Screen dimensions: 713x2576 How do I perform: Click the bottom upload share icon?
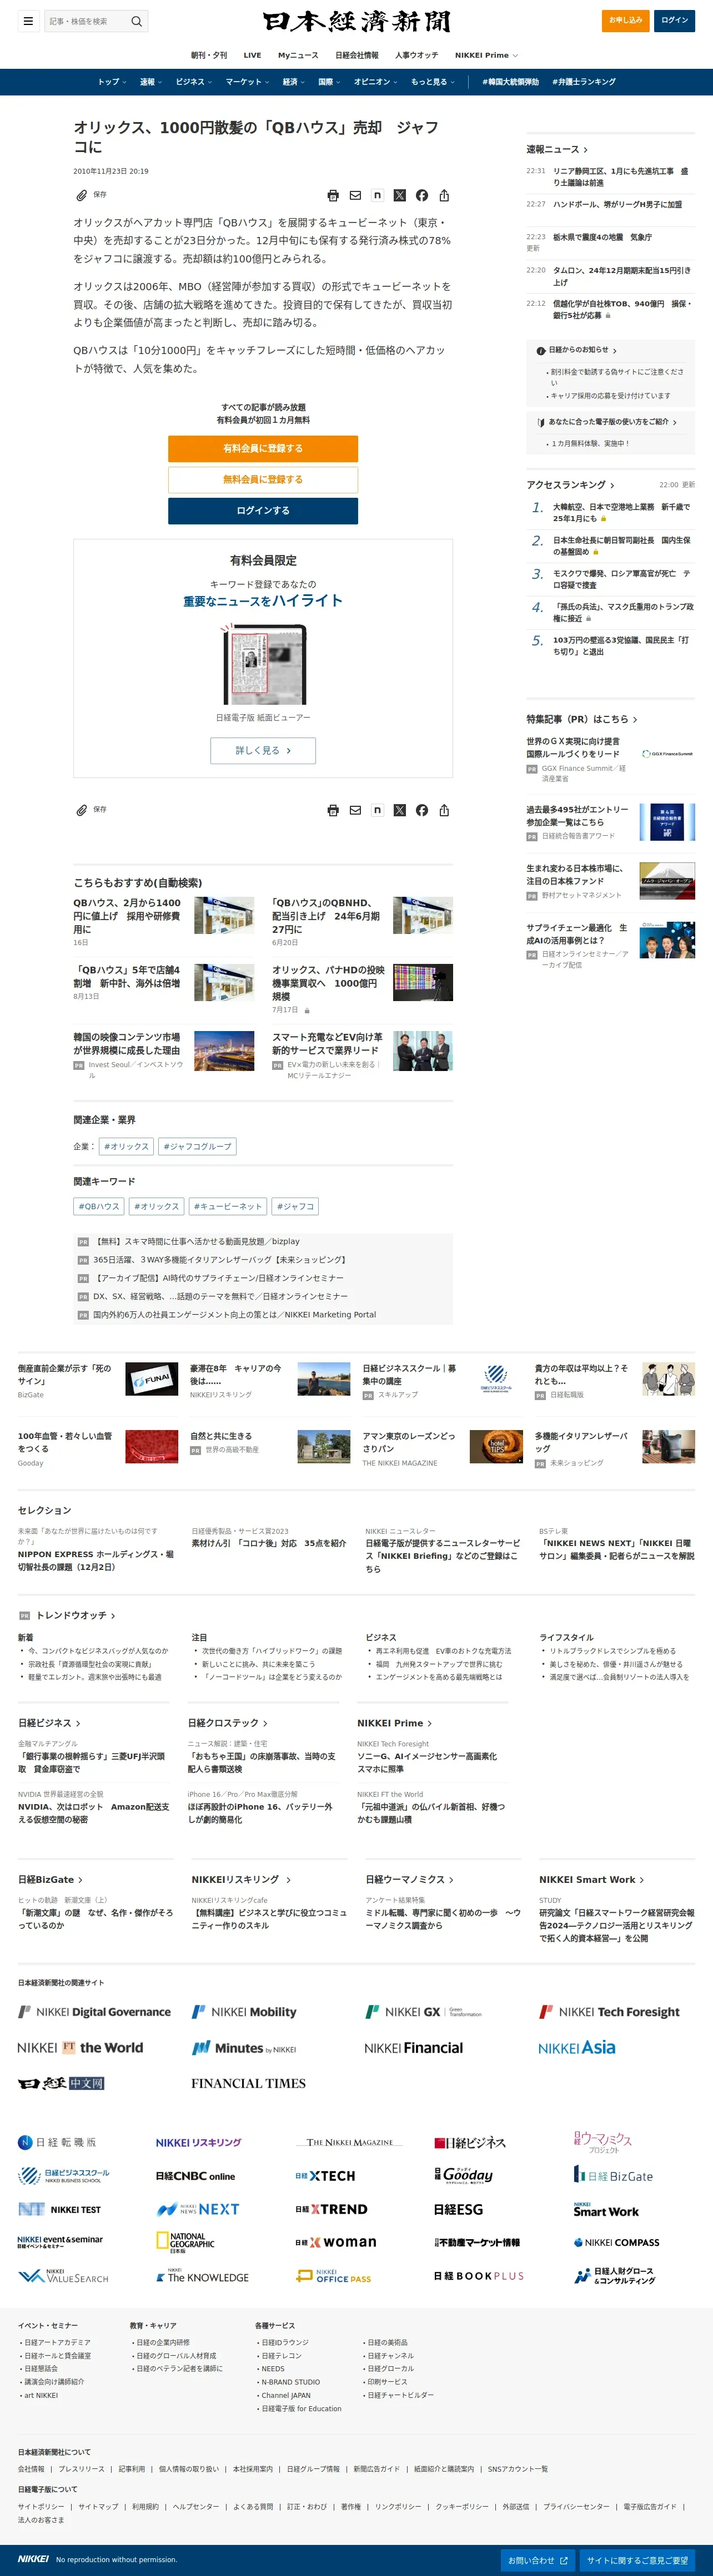[444, 811]
